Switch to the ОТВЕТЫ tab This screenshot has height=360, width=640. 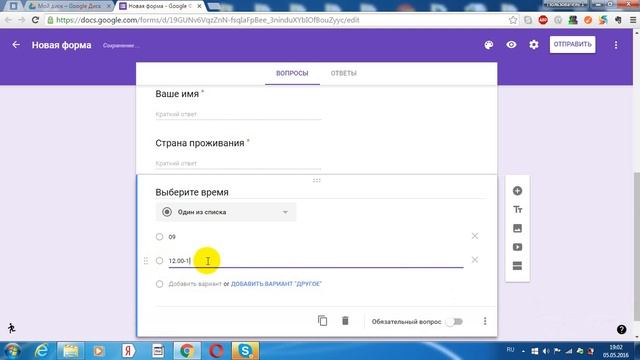coord(343,73)
